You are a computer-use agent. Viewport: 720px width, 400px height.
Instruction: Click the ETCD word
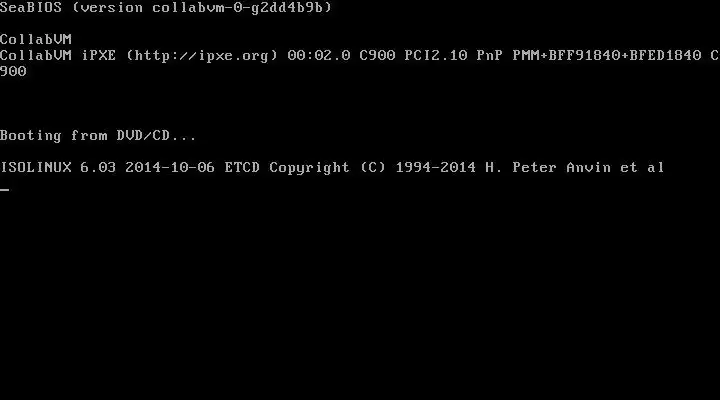242,168
